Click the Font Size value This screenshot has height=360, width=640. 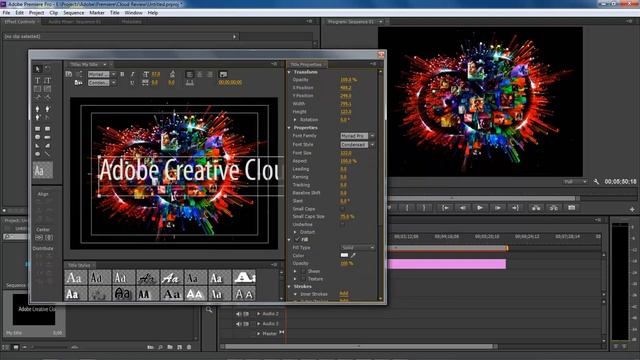click(346, 153)
